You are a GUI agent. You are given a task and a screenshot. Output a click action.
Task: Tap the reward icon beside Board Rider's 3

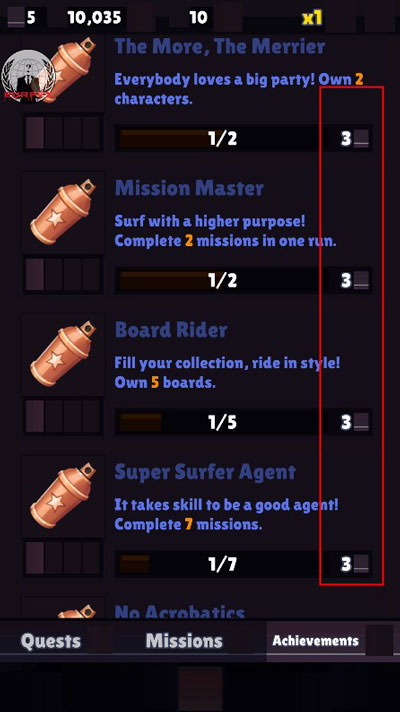pyautogui.click(x=361, y=422)
